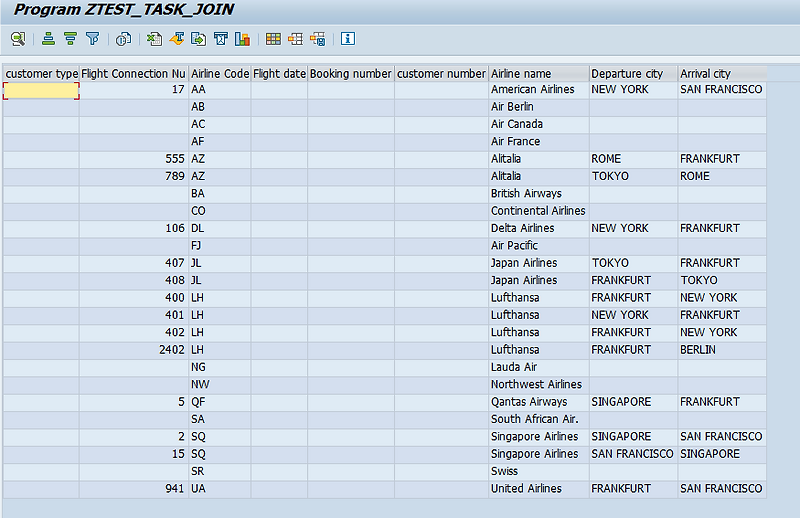Click the American Airlines cell

coord(539,90)
